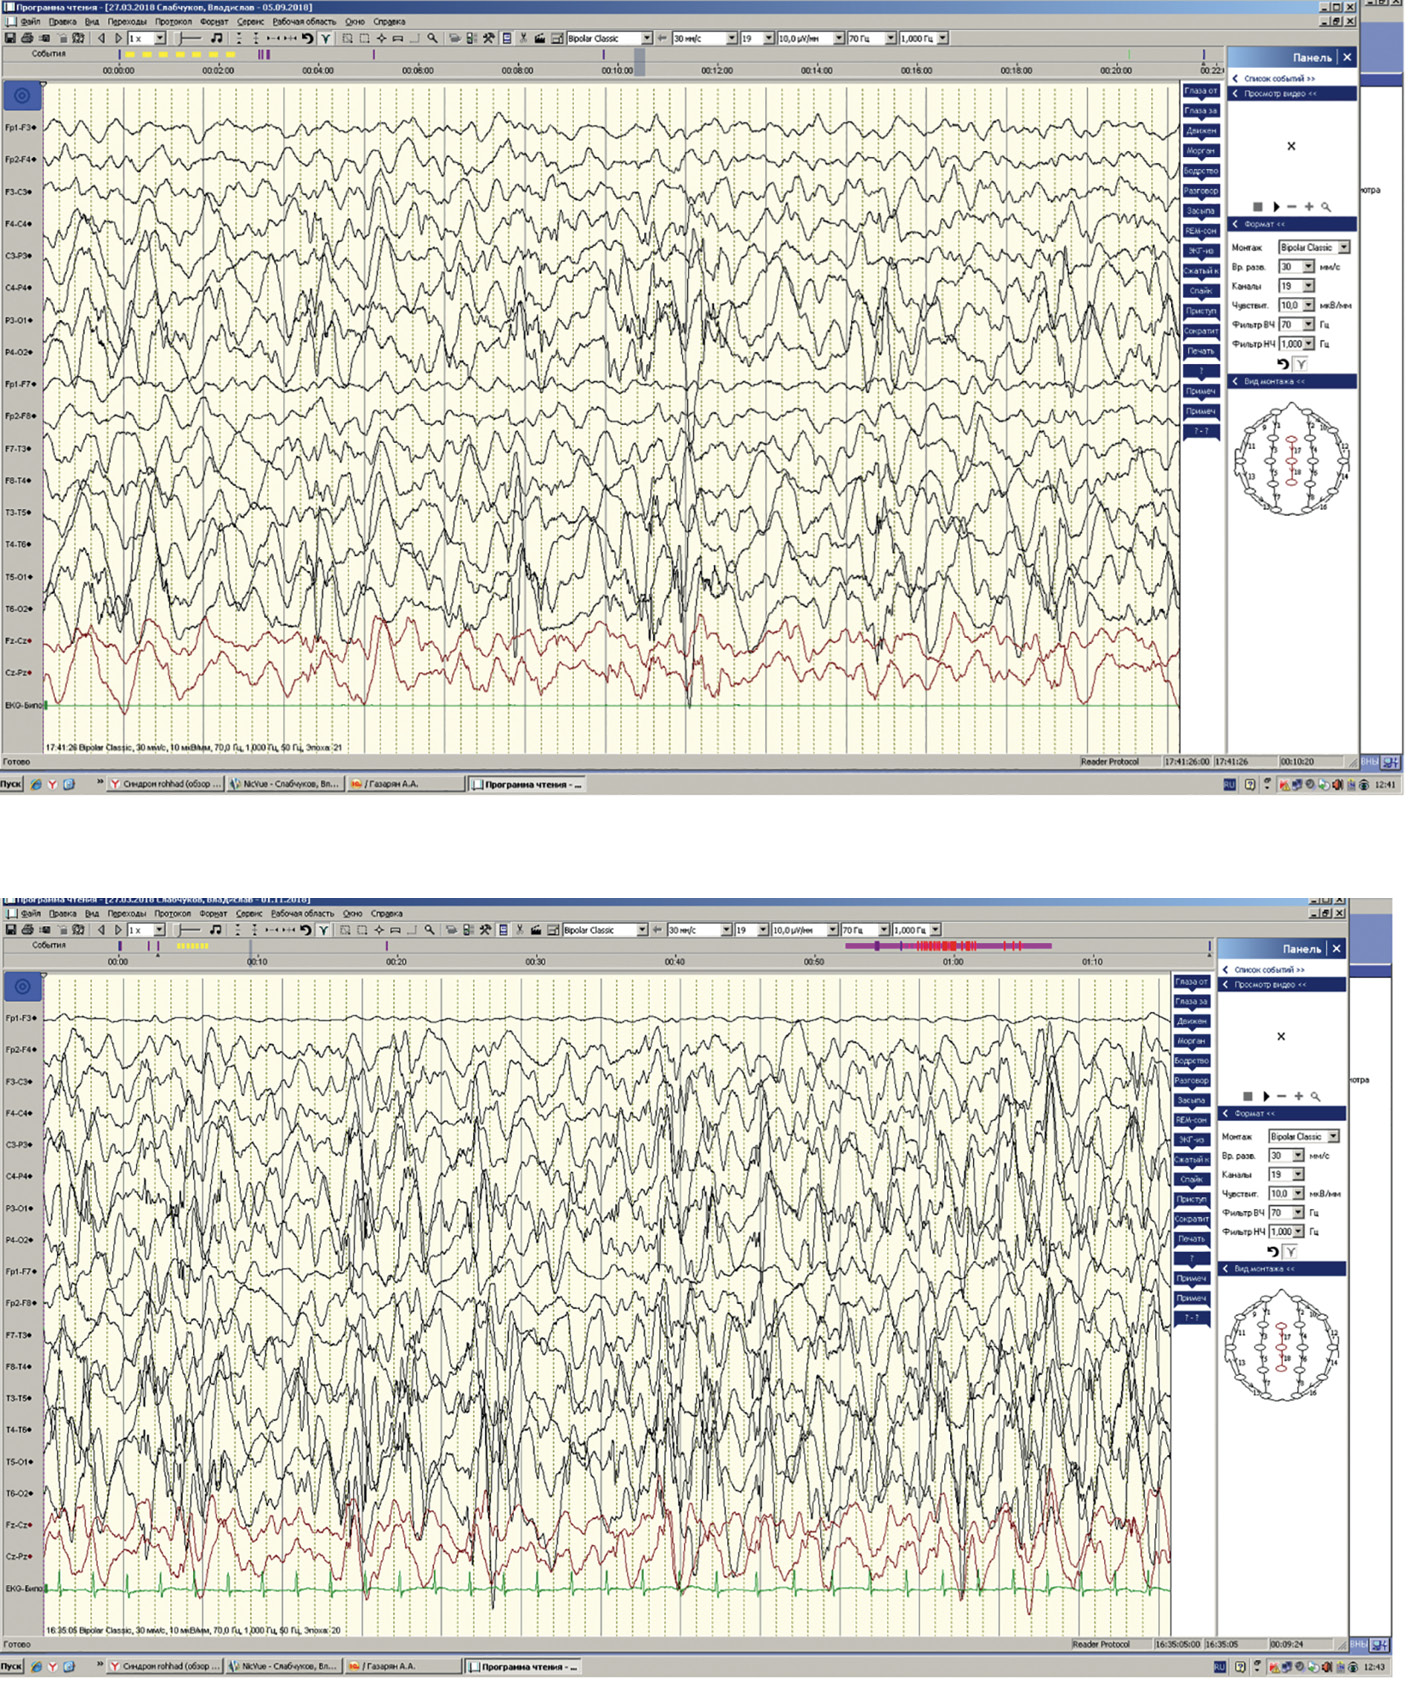Image resolution: width=1419 pixels, height=1689 pixels.
Task: Click the Спайк event button in upper window
Action: (x=1201, y=291)
